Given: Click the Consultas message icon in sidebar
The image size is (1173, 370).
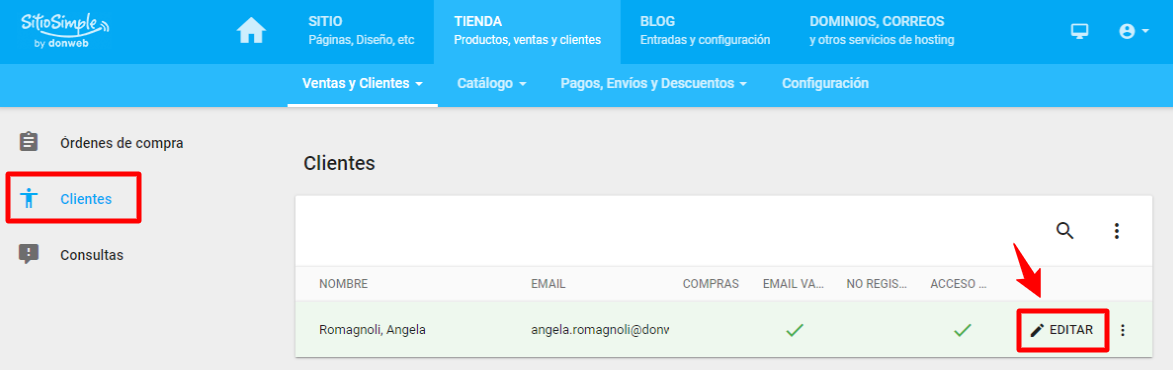Looking at the screenshot, I should 28,254.
